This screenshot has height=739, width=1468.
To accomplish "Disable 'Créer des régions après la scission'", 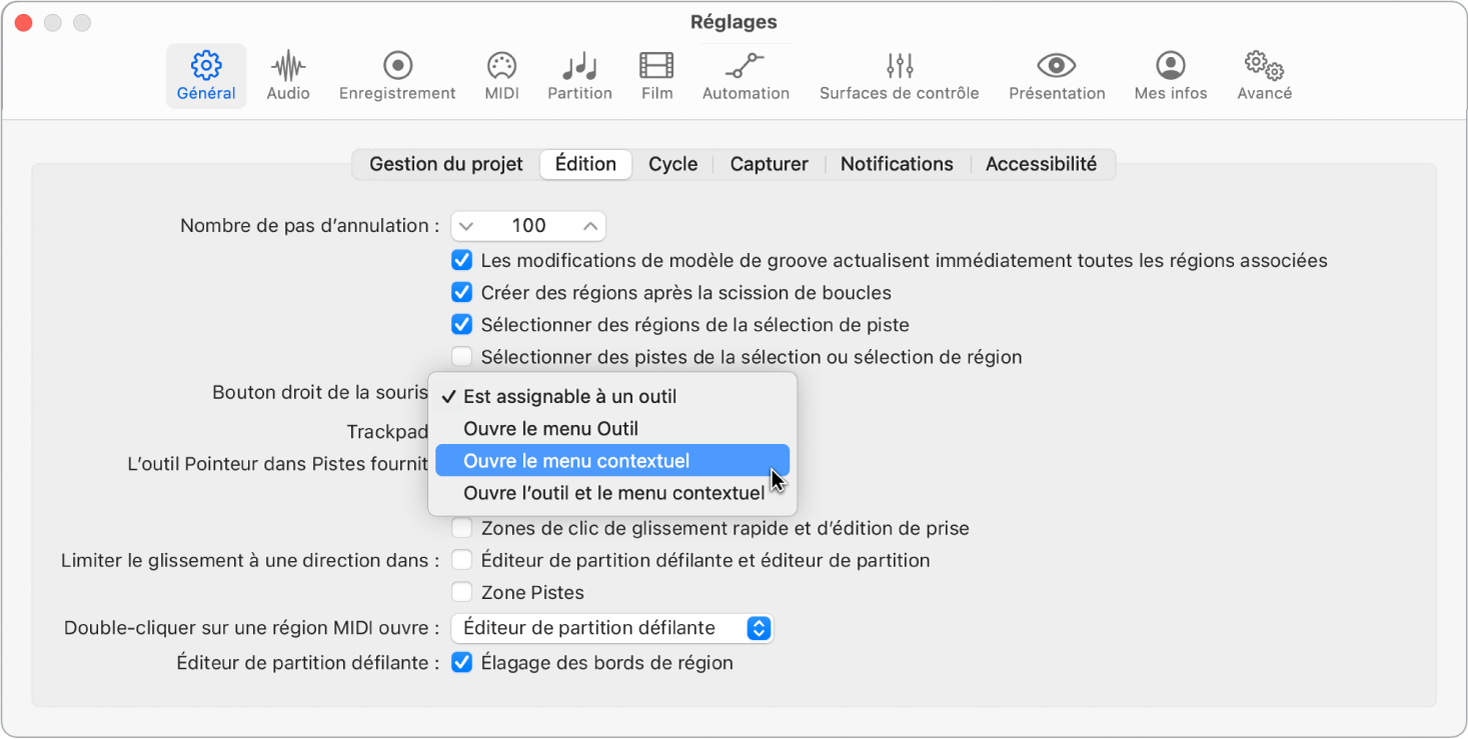I will (461, 292).
